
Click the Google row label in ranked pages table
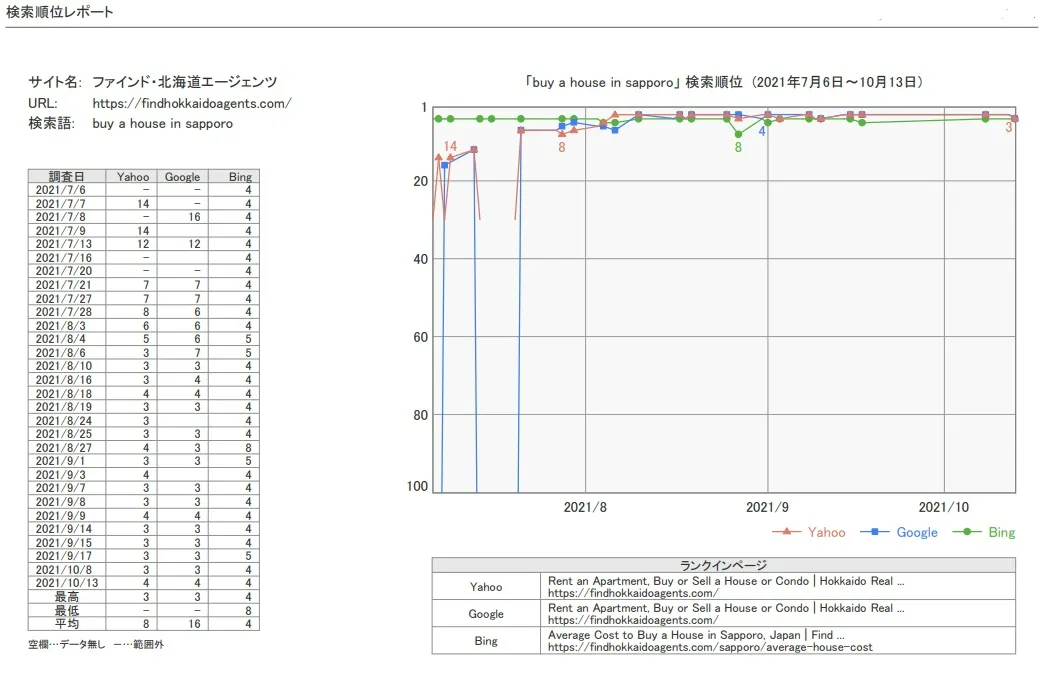[486, 614]
